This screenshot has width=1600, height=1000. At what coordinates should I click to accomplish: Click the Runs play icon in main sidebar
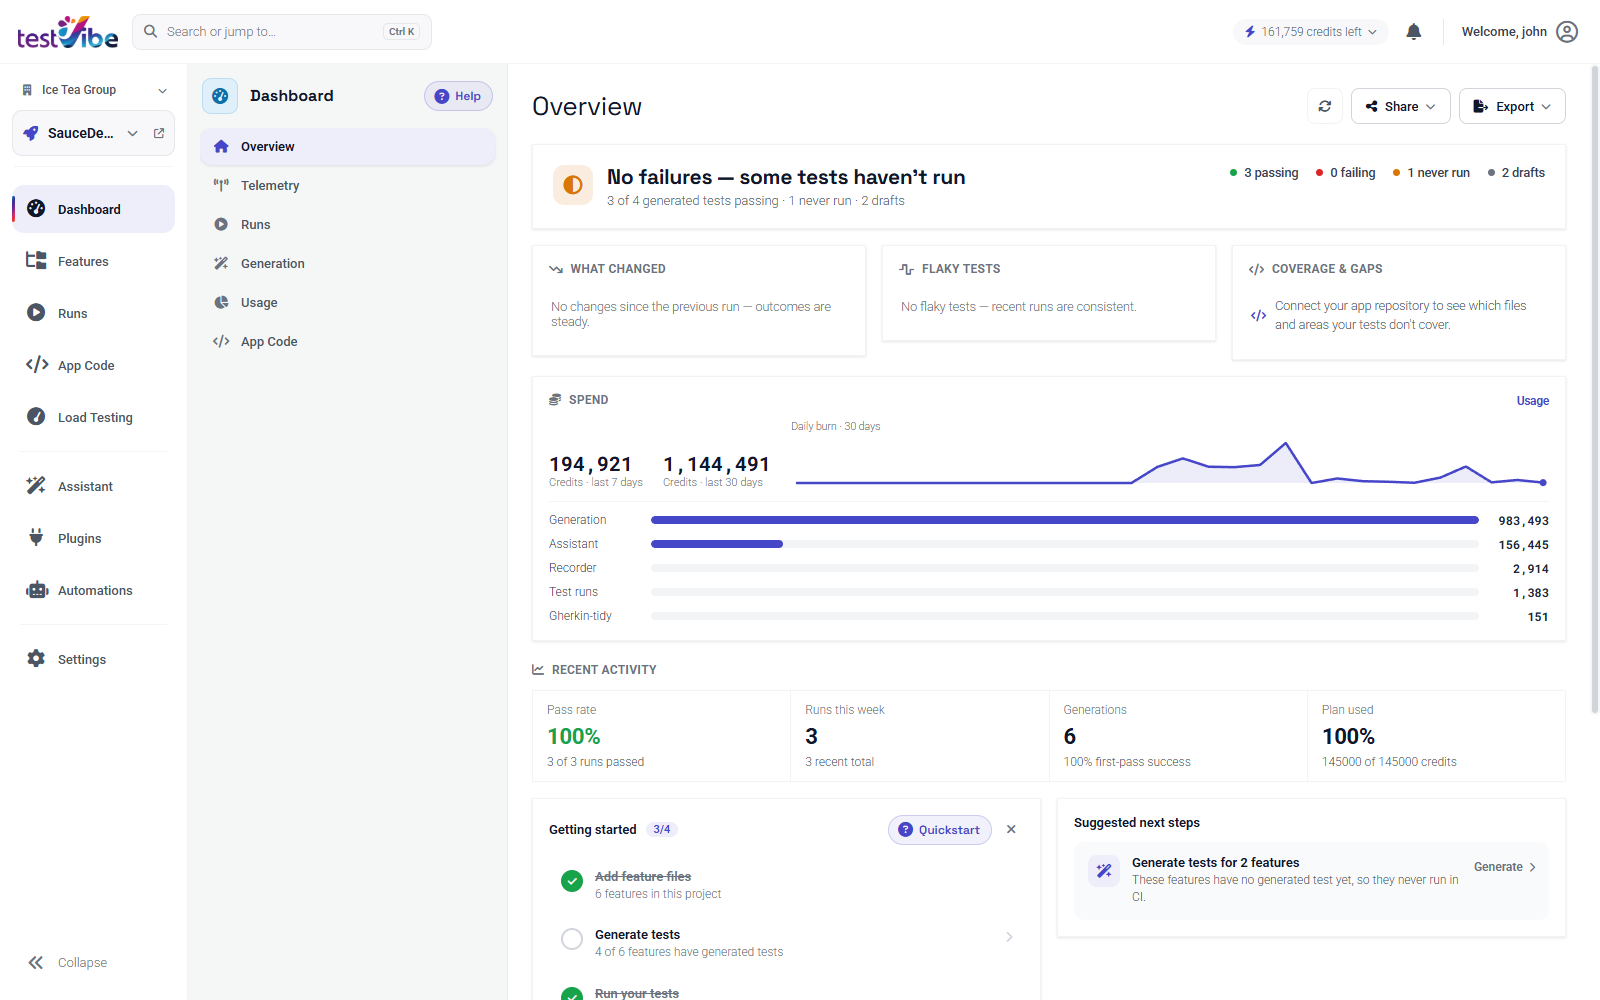coord(36,313)
